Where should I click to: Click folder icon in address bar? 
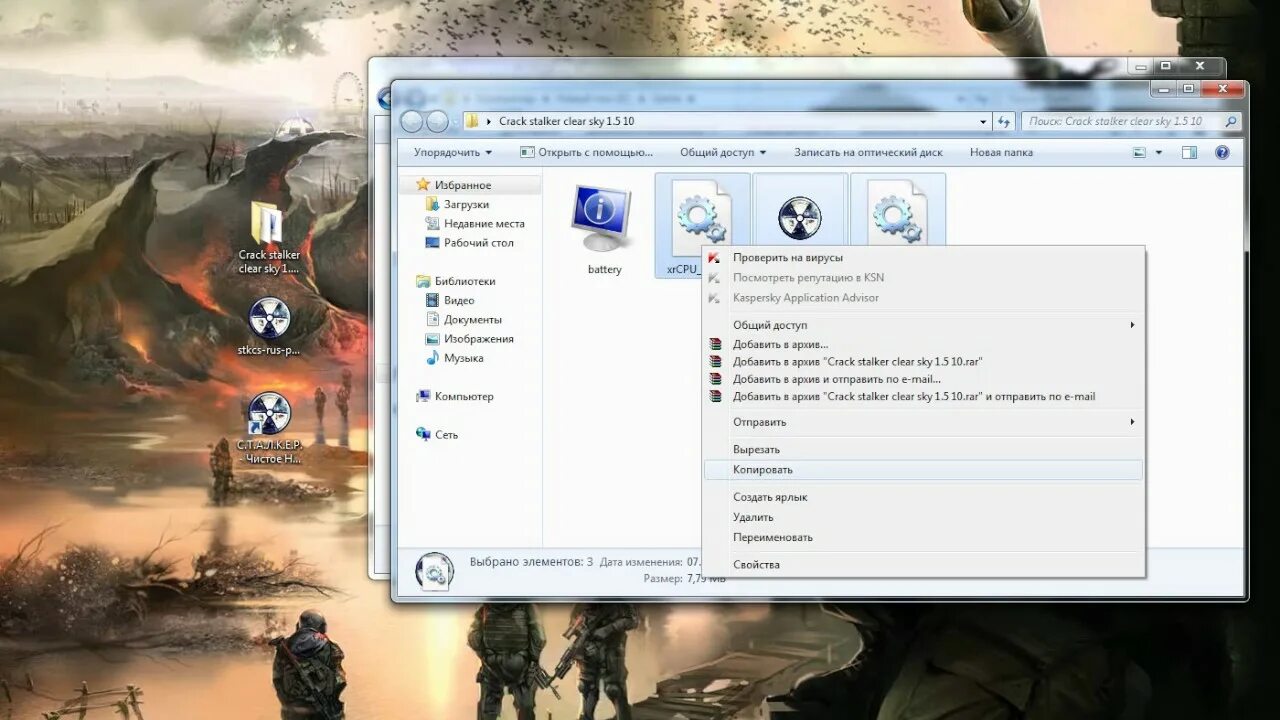pyautogui.click(x=472, y=121)
